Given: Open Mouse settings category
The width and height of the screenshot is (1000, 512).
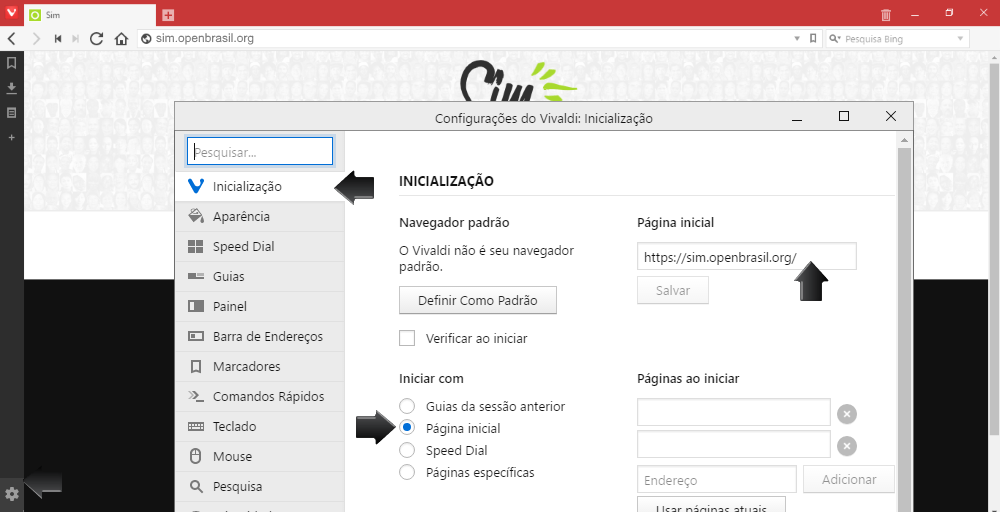Looking at the screenshot, I should click(x=260, y=456).
